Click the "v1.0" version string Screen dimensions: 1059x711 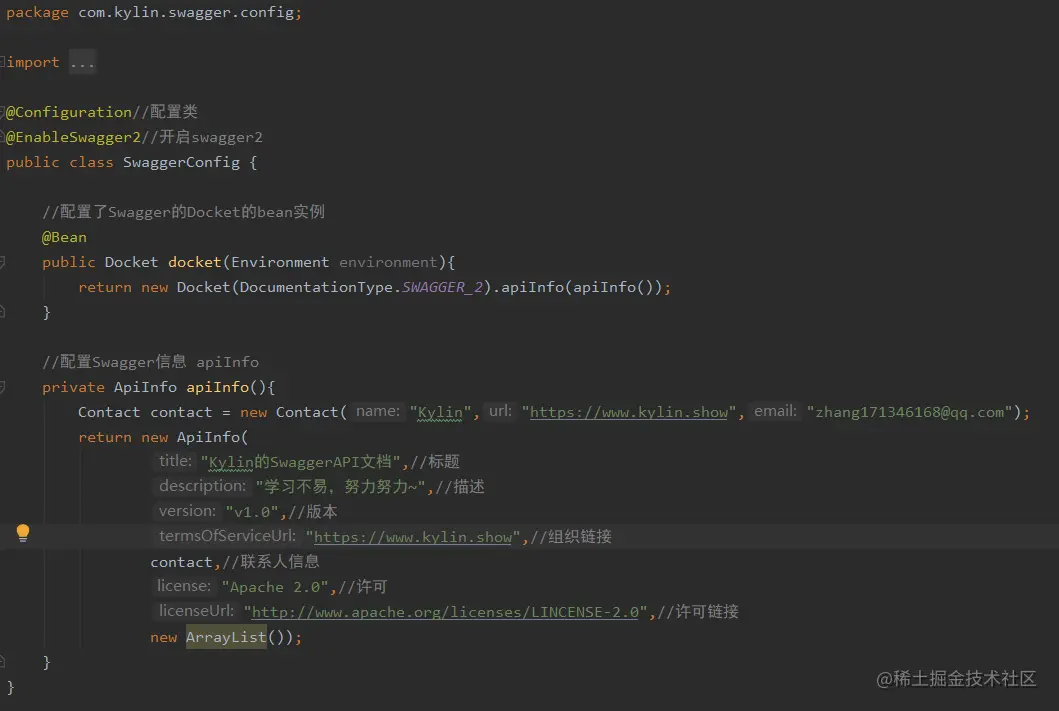click(252, 512)
